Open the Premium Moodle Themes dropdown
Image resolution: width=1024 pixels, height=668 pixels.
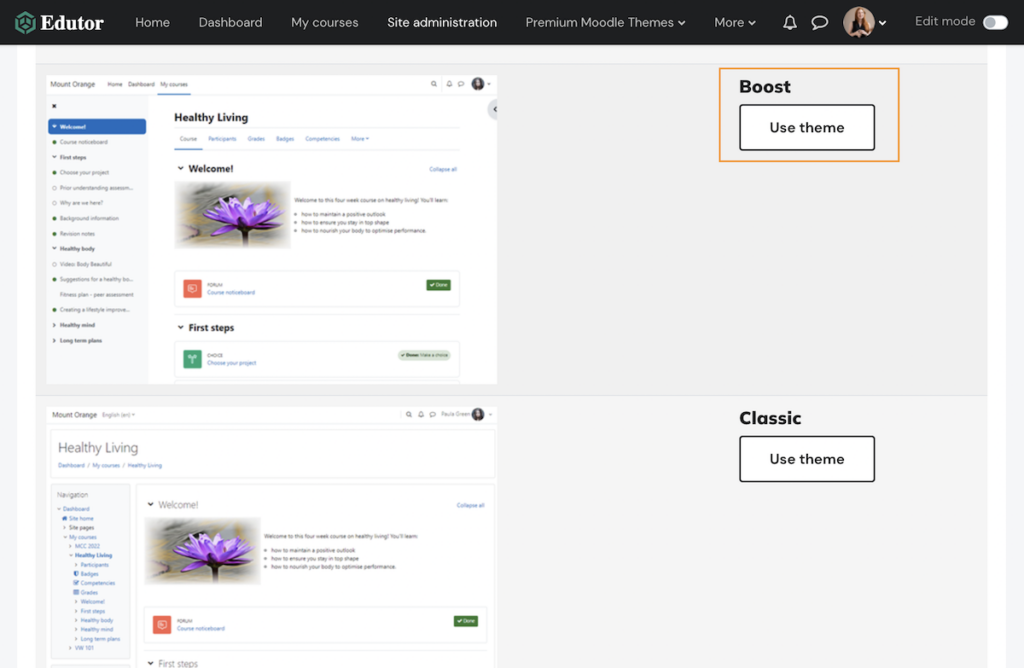click(604, 22)
